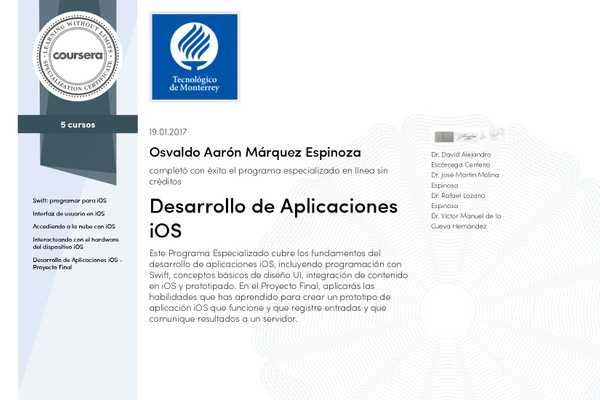Viewport: 600px width, 400px height.
Task: Click the signature image above instructor names
Action: pos(469,136)
